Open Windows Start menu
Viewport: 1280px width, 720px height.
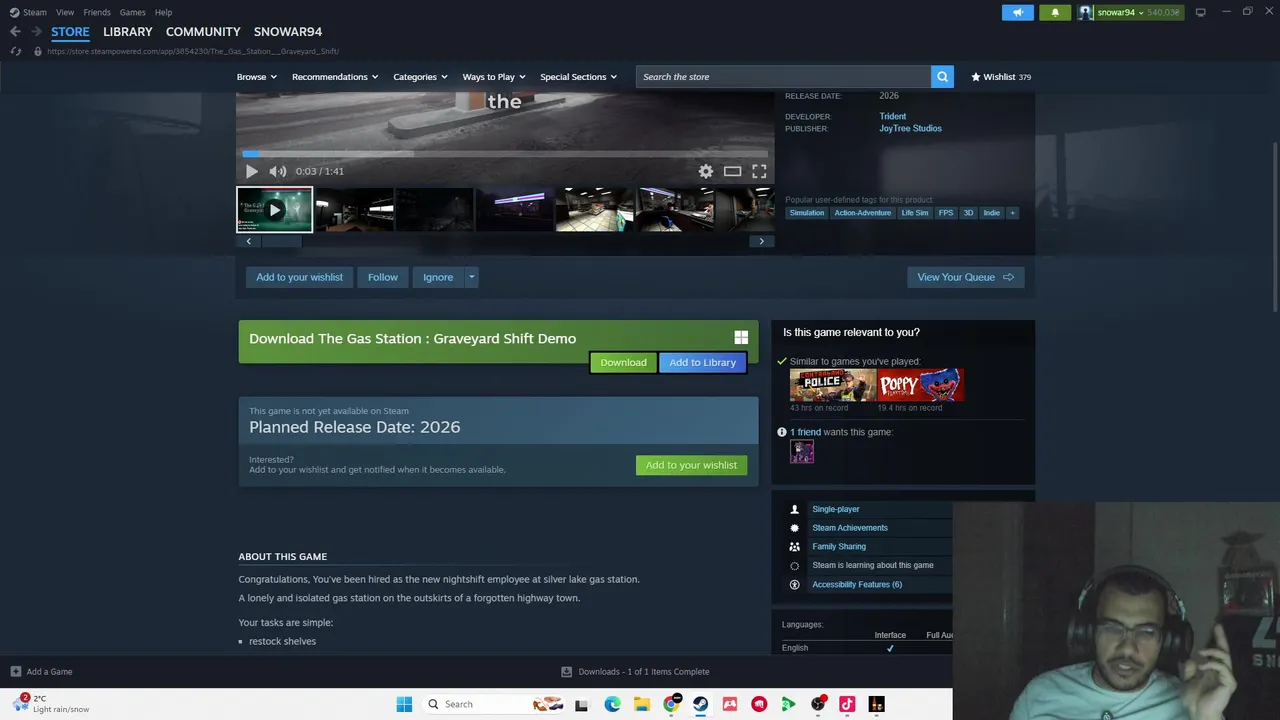tap(404, 704)
